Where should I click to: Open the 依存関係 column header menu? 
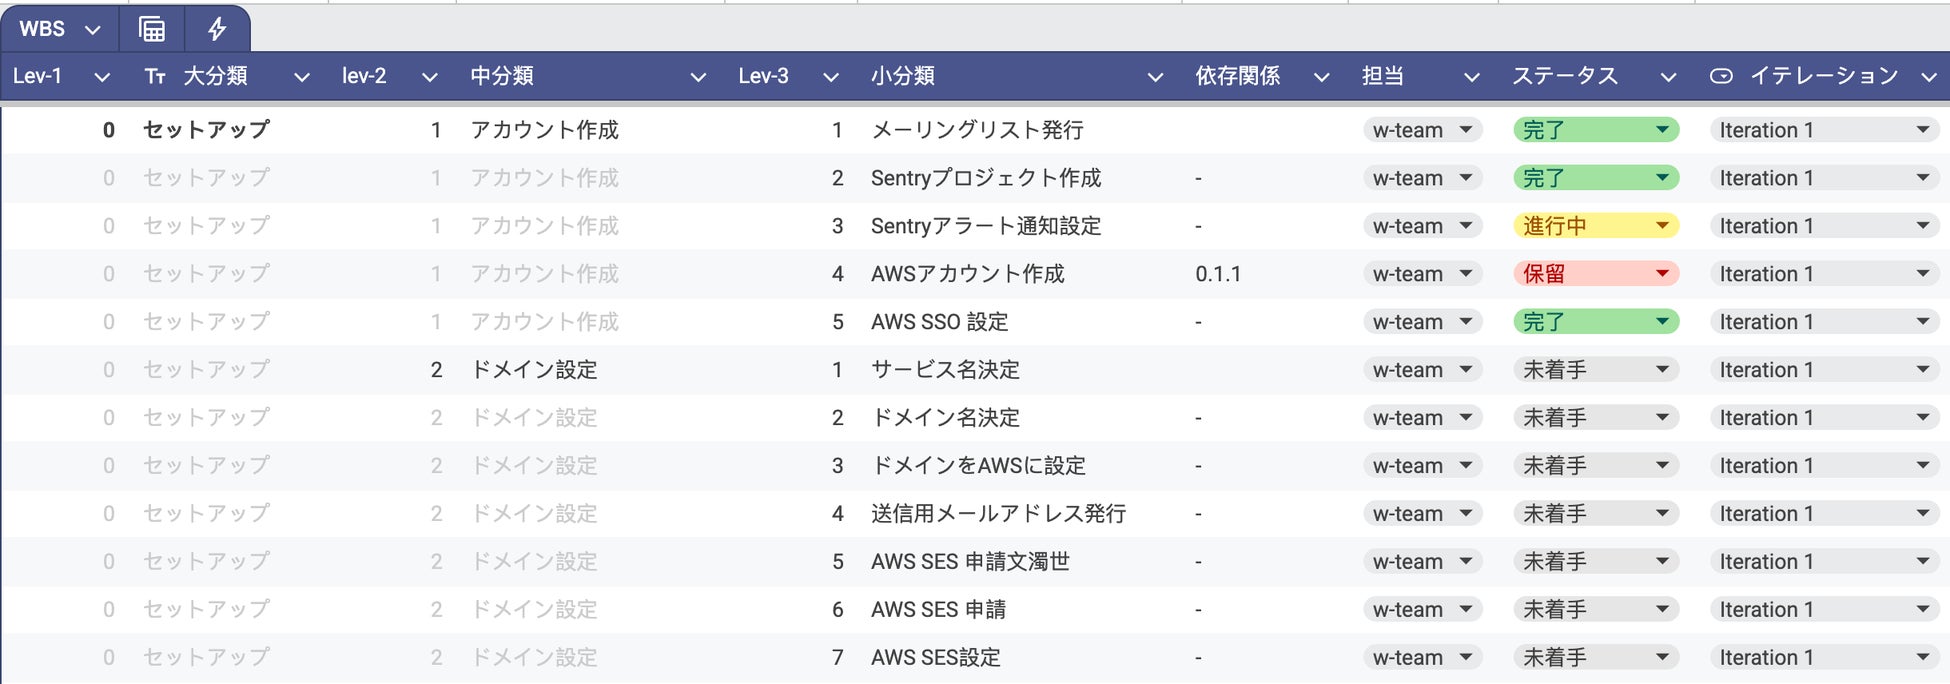tap(1321, 77)
